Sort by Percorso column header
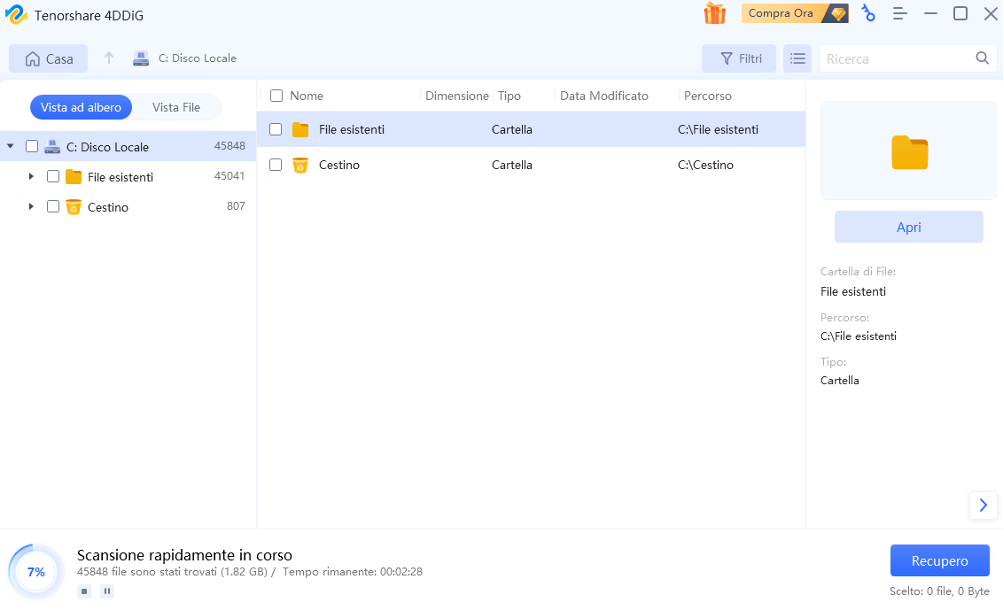 click(x=708, y=96)
